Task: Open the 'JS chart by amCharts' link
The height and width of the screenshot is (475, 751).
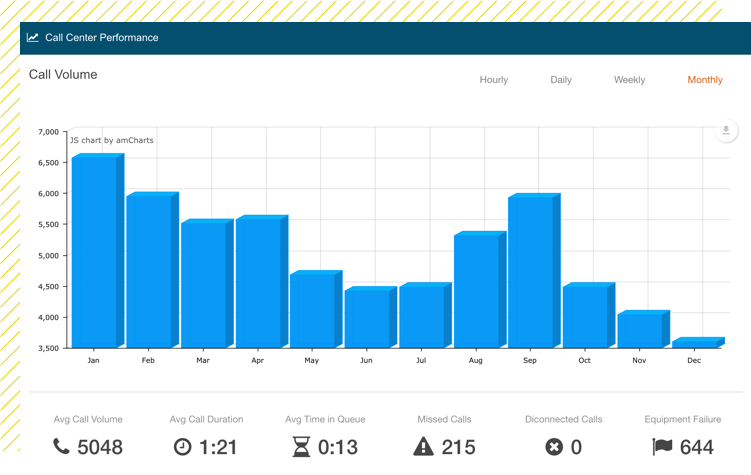Action: point(112,140)
